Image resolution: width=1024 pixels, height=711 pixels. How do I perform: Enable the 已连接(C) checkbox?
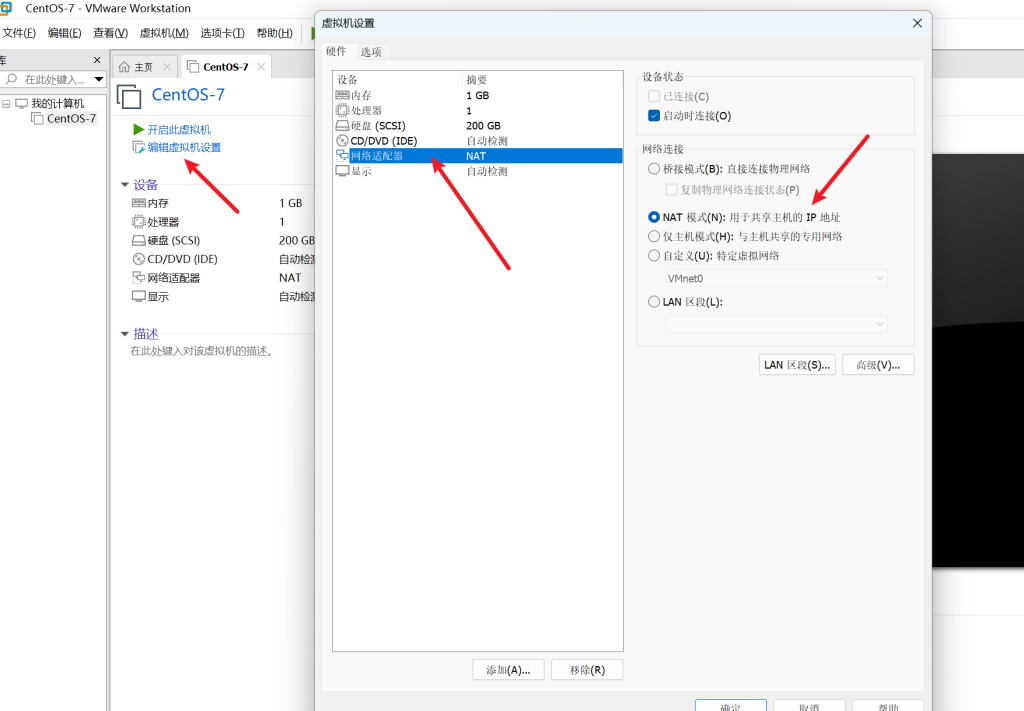(654, 96)
